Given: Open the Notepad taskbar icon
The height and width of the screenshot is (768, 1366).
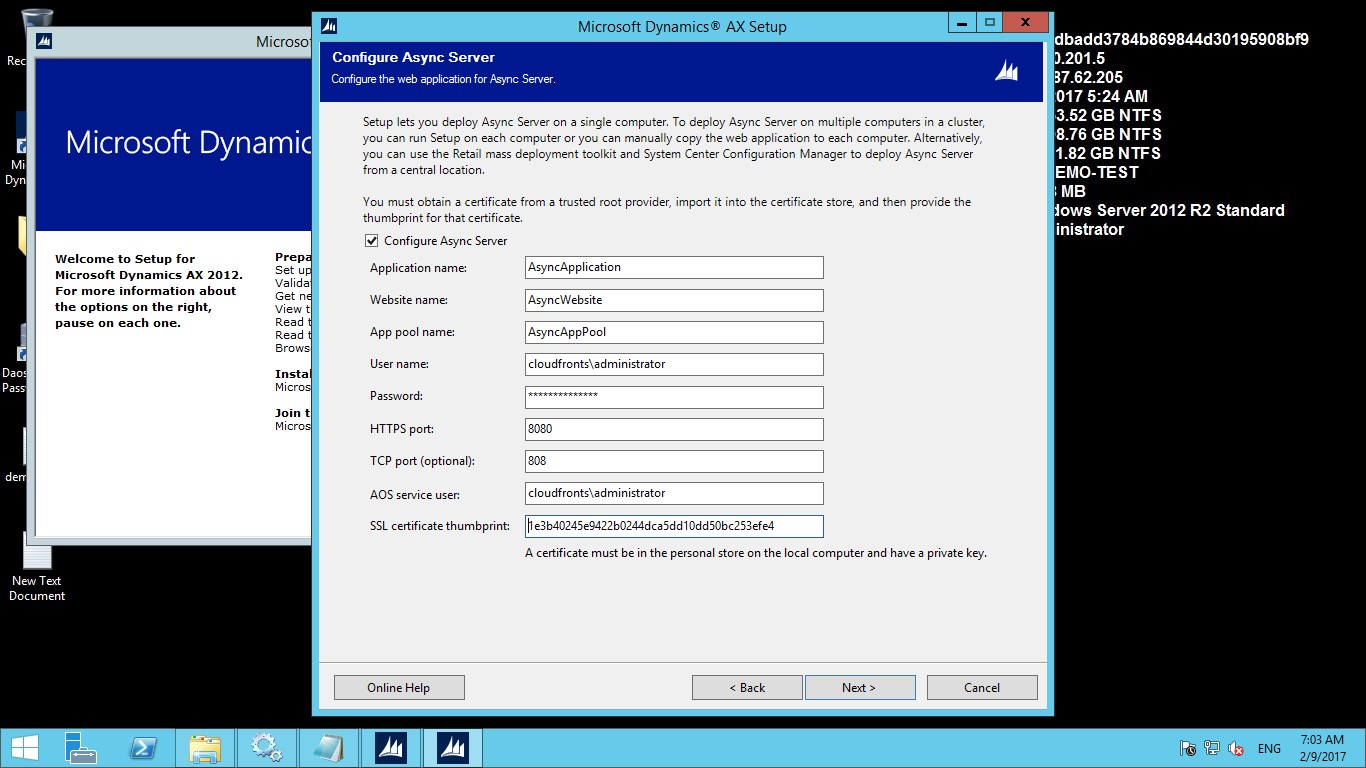Looking at the screenshot, I should [329, 748].
